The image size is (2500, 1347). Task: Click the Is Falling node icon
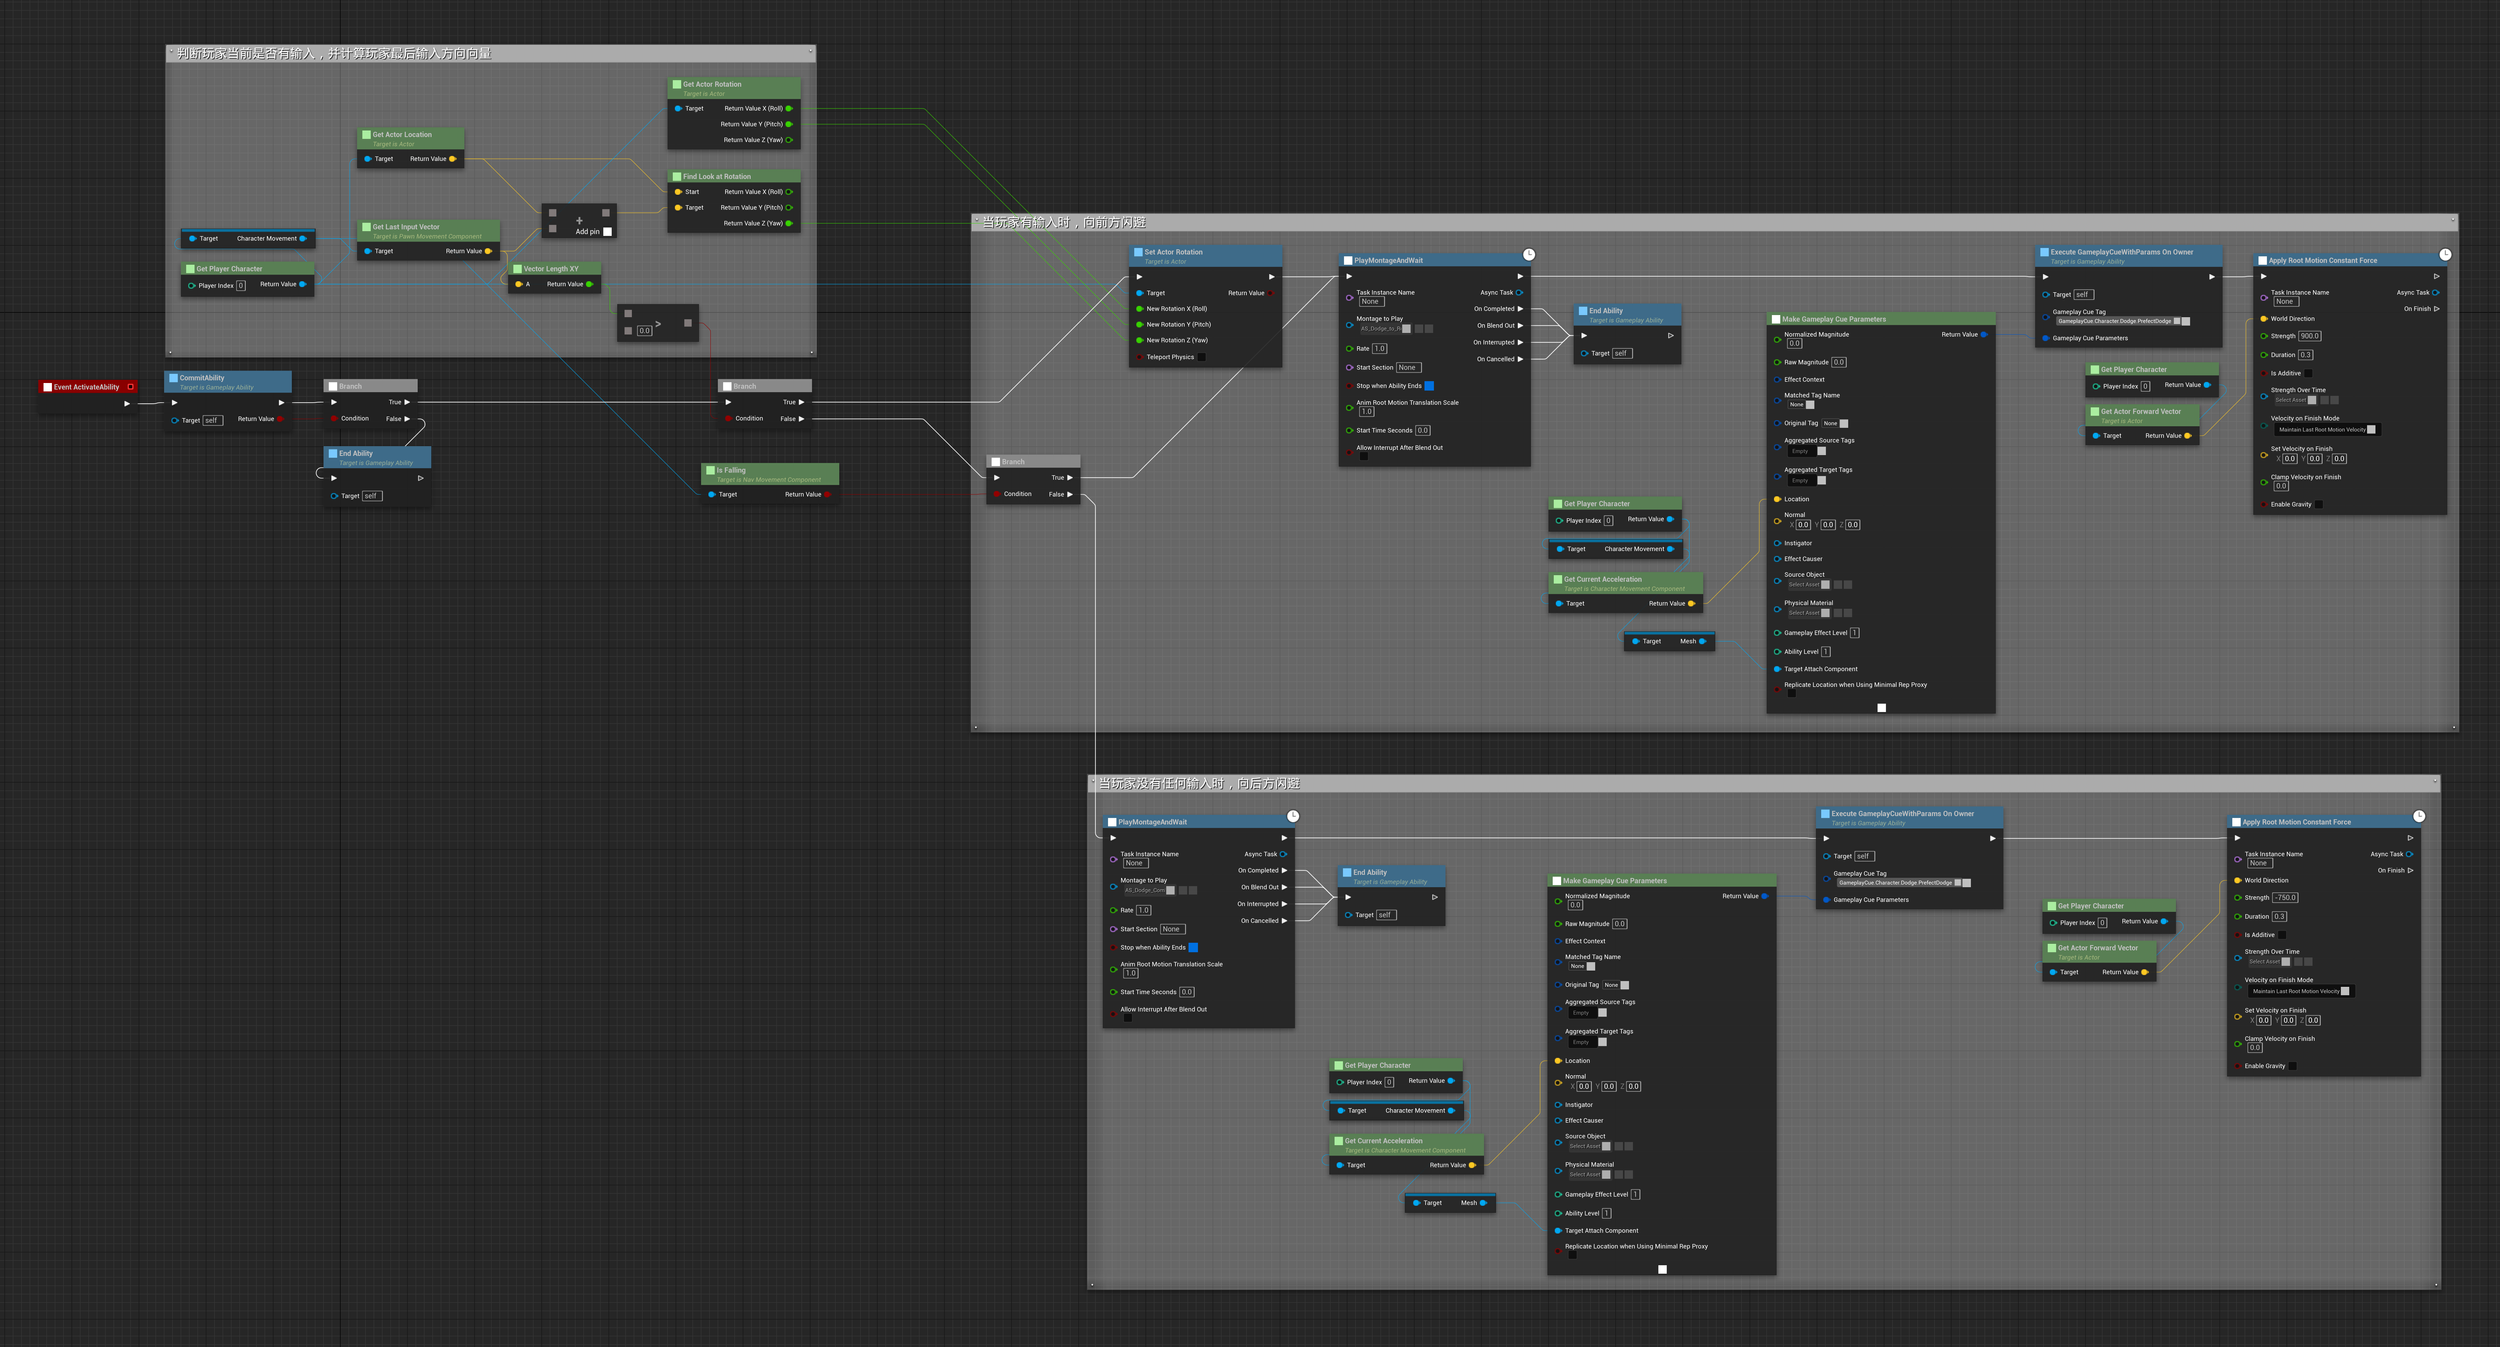point(710,470)
